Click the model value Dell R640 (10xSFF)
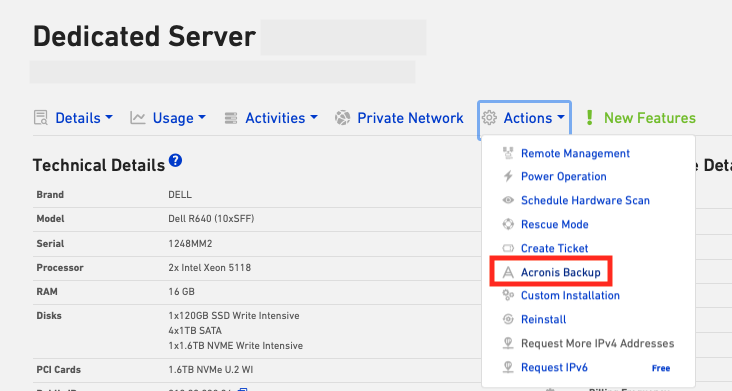Image resolution: width=732 pixels, height=391 pixels. [211, 219]
